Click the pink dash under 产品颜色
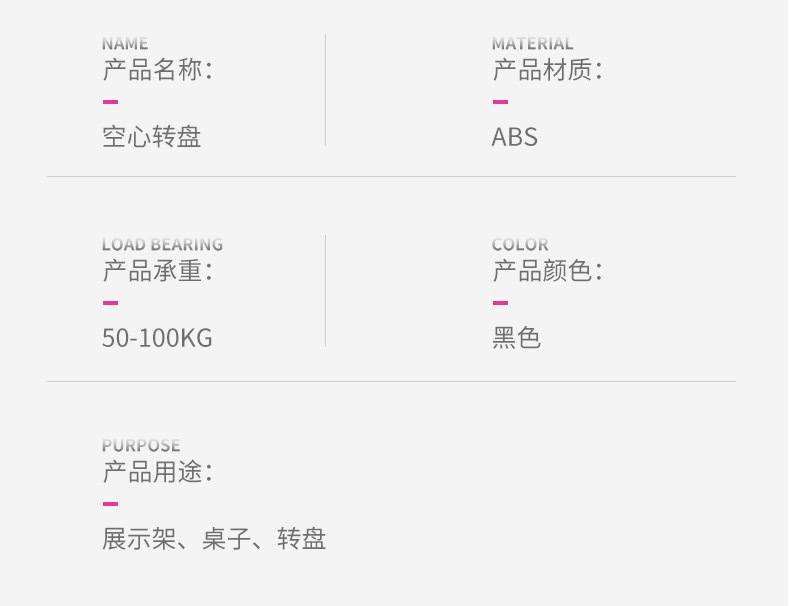Image resolution: width=790 pixels, height=606 pixels. coord(500,303)
